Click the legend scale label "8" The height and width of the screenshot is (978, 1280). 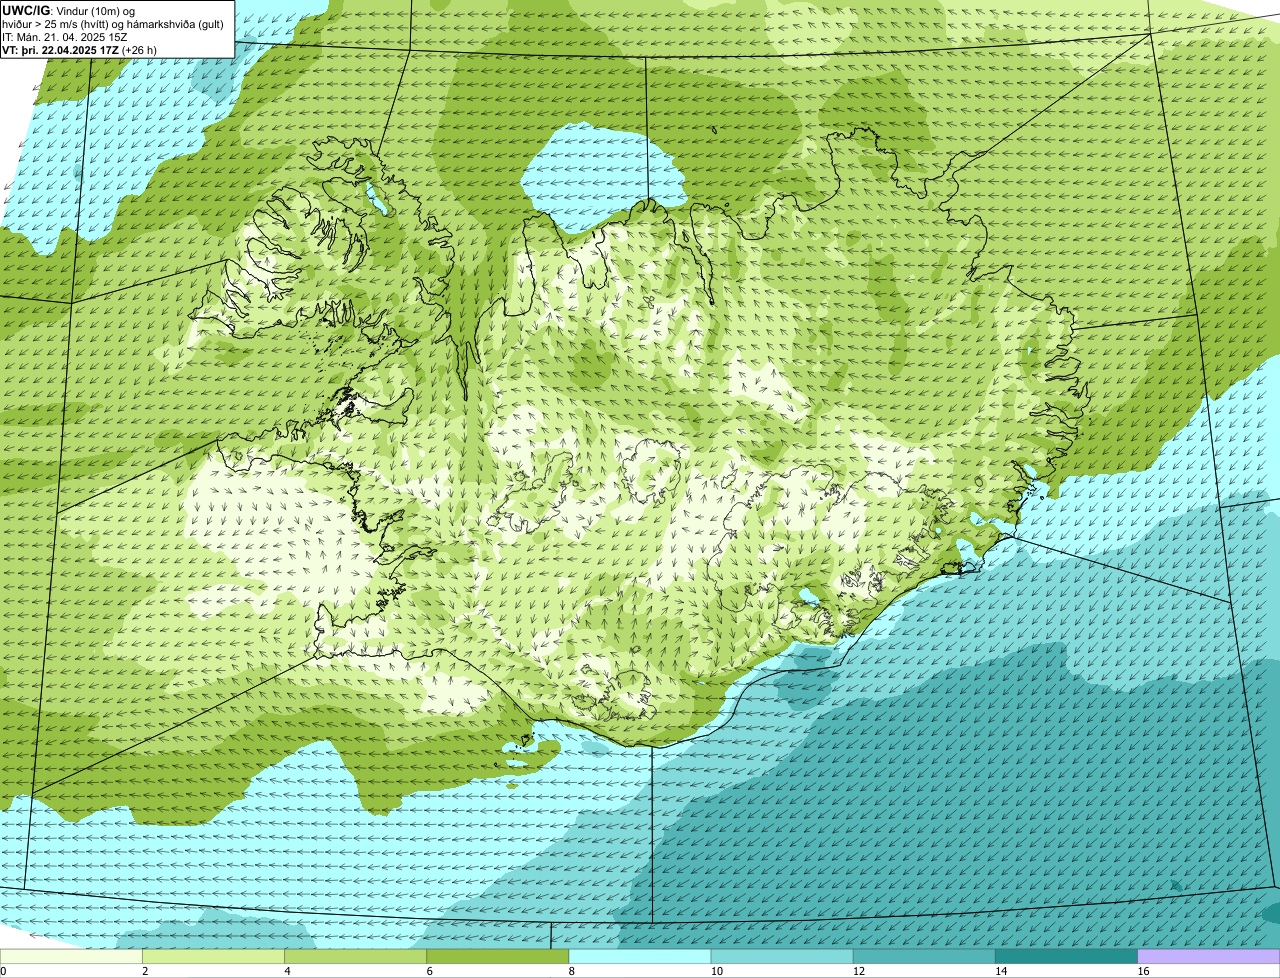point(572,971)
